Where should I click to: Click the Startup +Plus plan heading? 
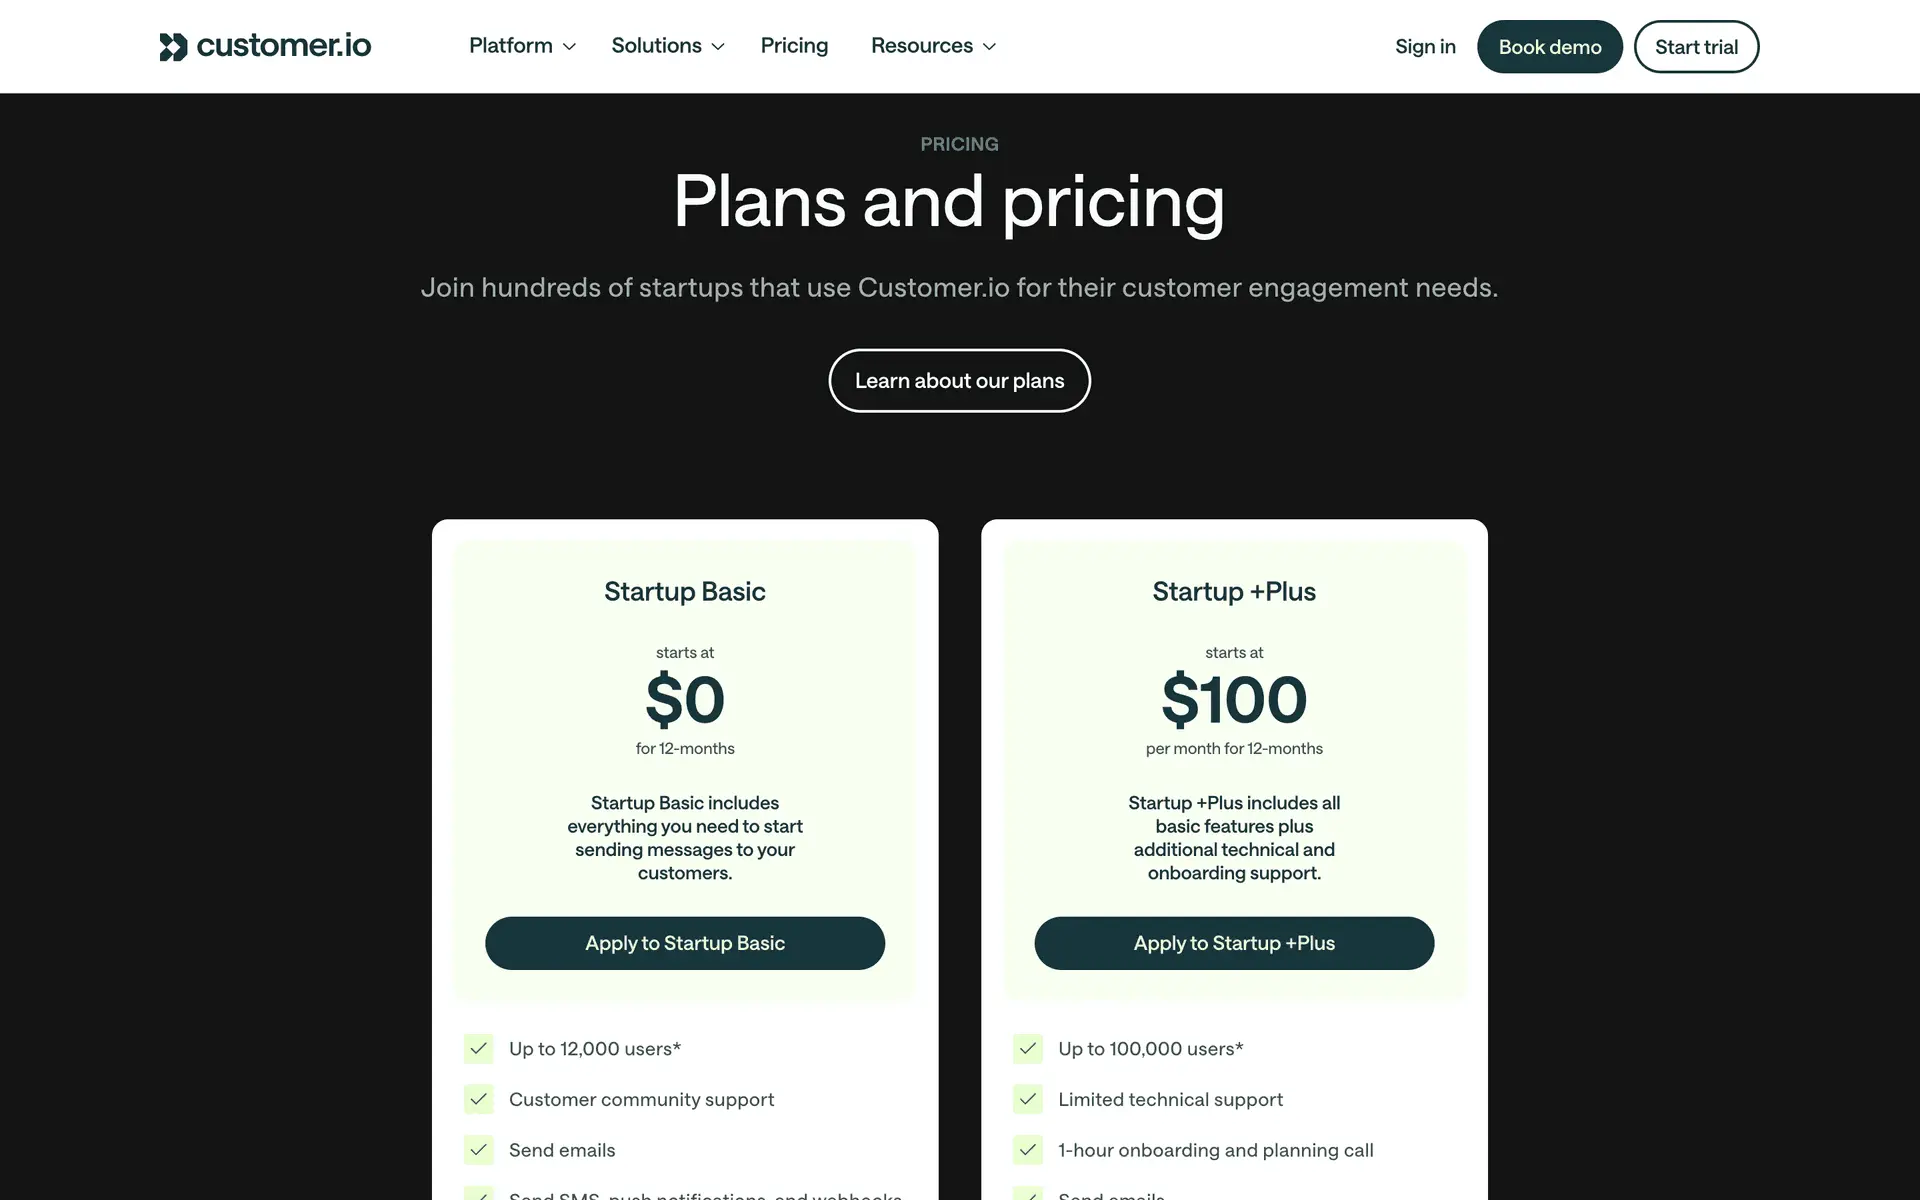(x=1234, y=592)
